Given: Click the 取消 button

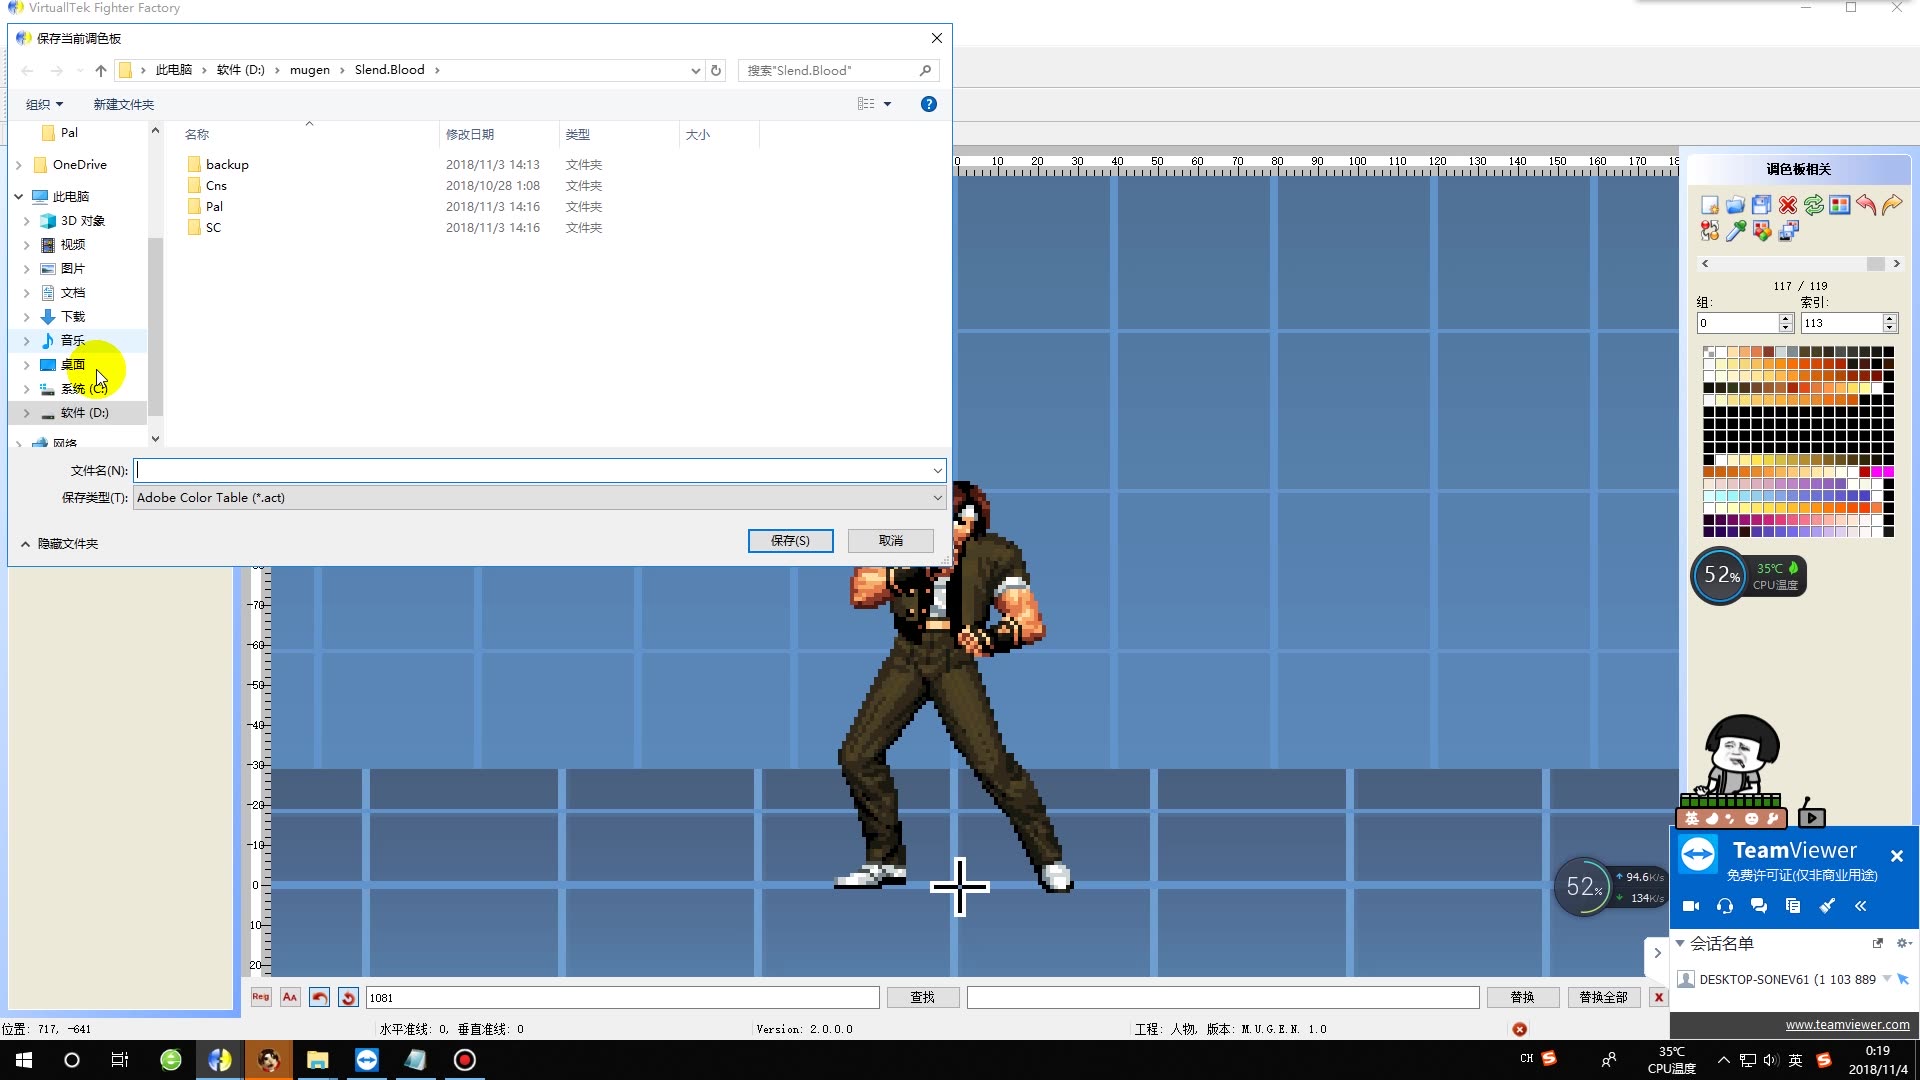Looking at the screenshot, I should (x=890, y=541).
